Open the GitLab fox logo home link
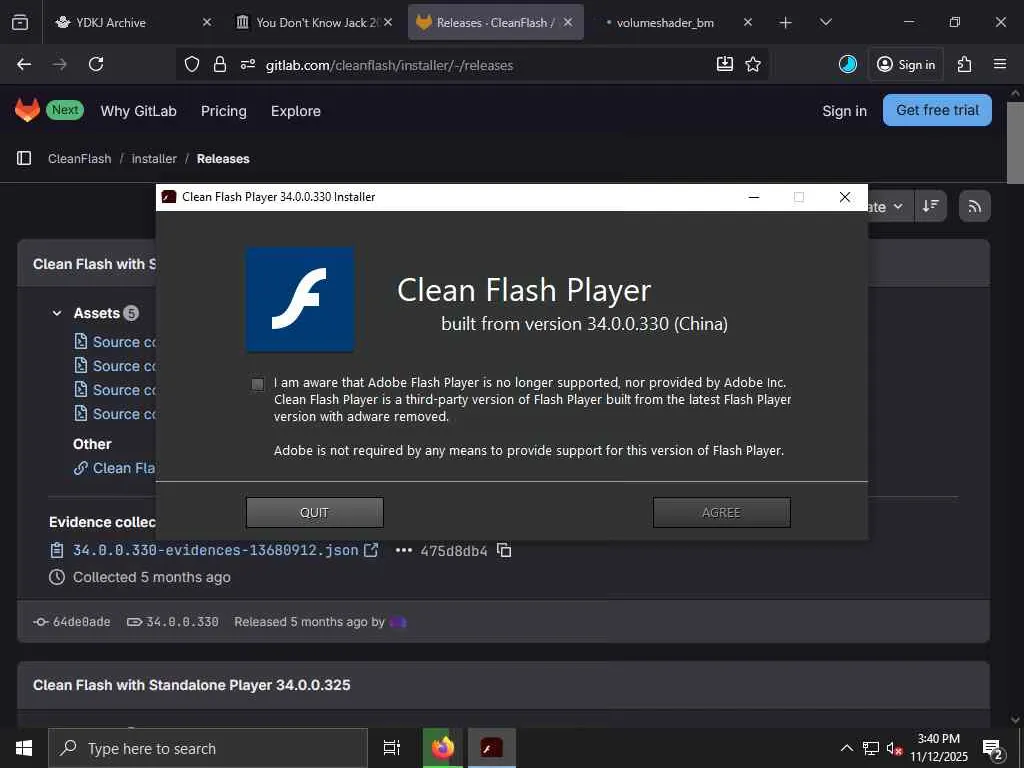Viewport: 1024px width, 768px height. click(27, 110)
